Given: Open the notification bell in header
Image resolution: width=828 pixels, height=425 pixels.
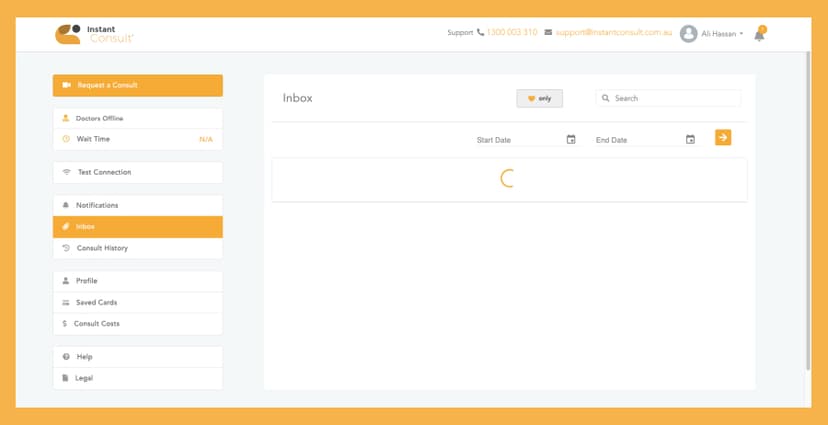Looking at the screenshot, I should (x=759, y=34).
